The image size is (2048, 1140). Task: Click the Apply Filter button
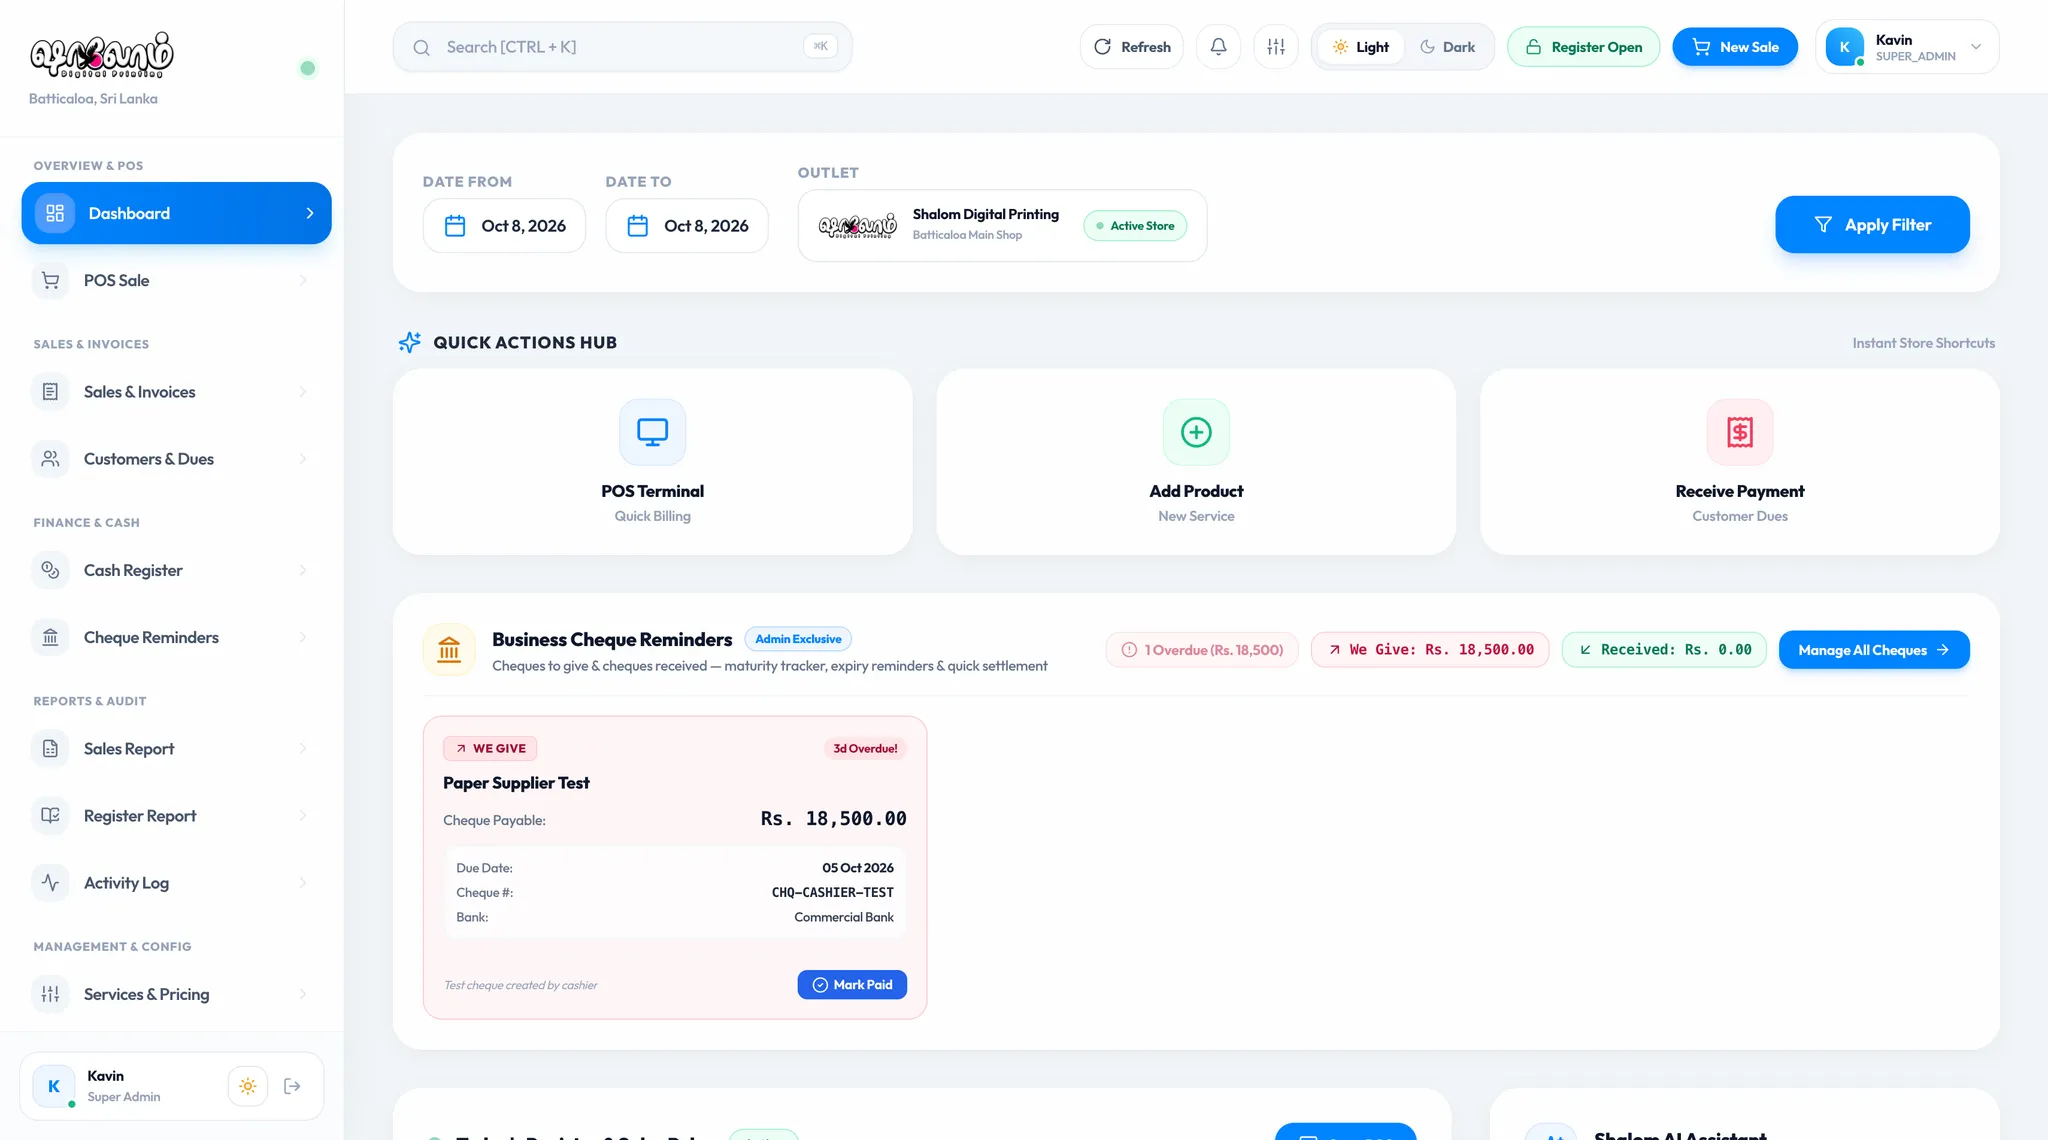(1872, 225)
